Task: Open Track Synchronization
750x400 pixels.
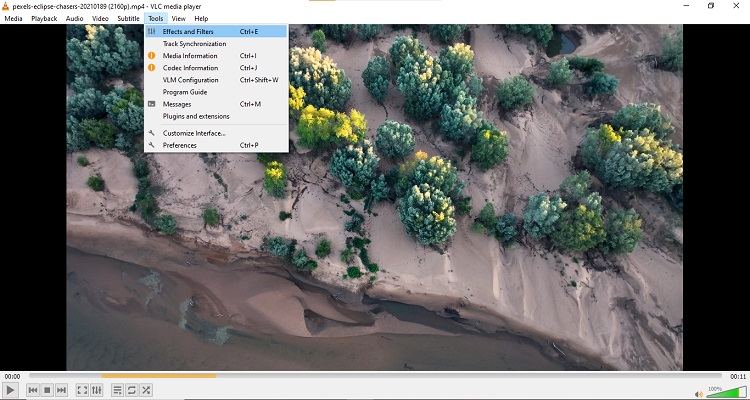Action: pyautogui.click(x=216, y=44)
